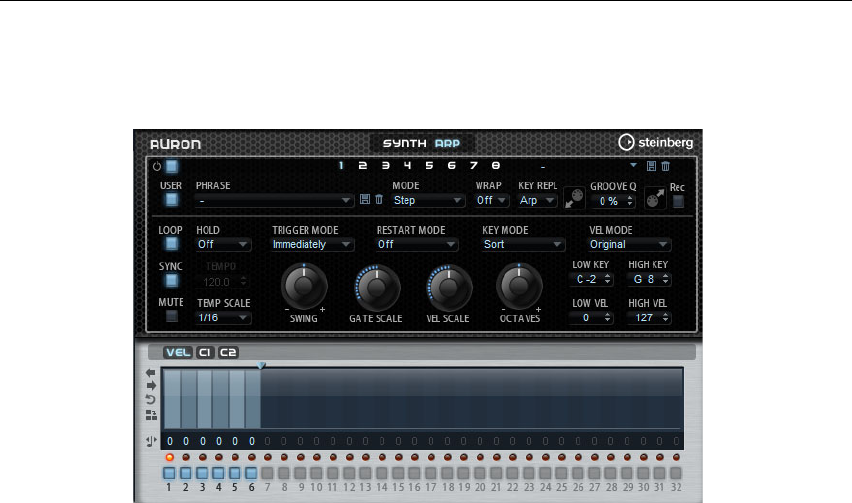This screenshot has height=503, width=852.
Task: Shift phrase right with the right arrow
Action: [151, 386]
